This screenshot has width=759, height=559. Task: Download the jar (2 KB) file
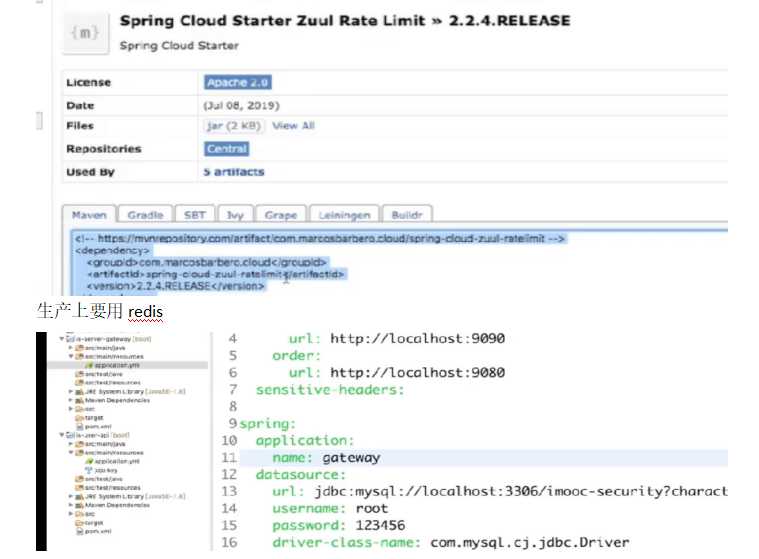pyautogui.click(x=234, y=126)
